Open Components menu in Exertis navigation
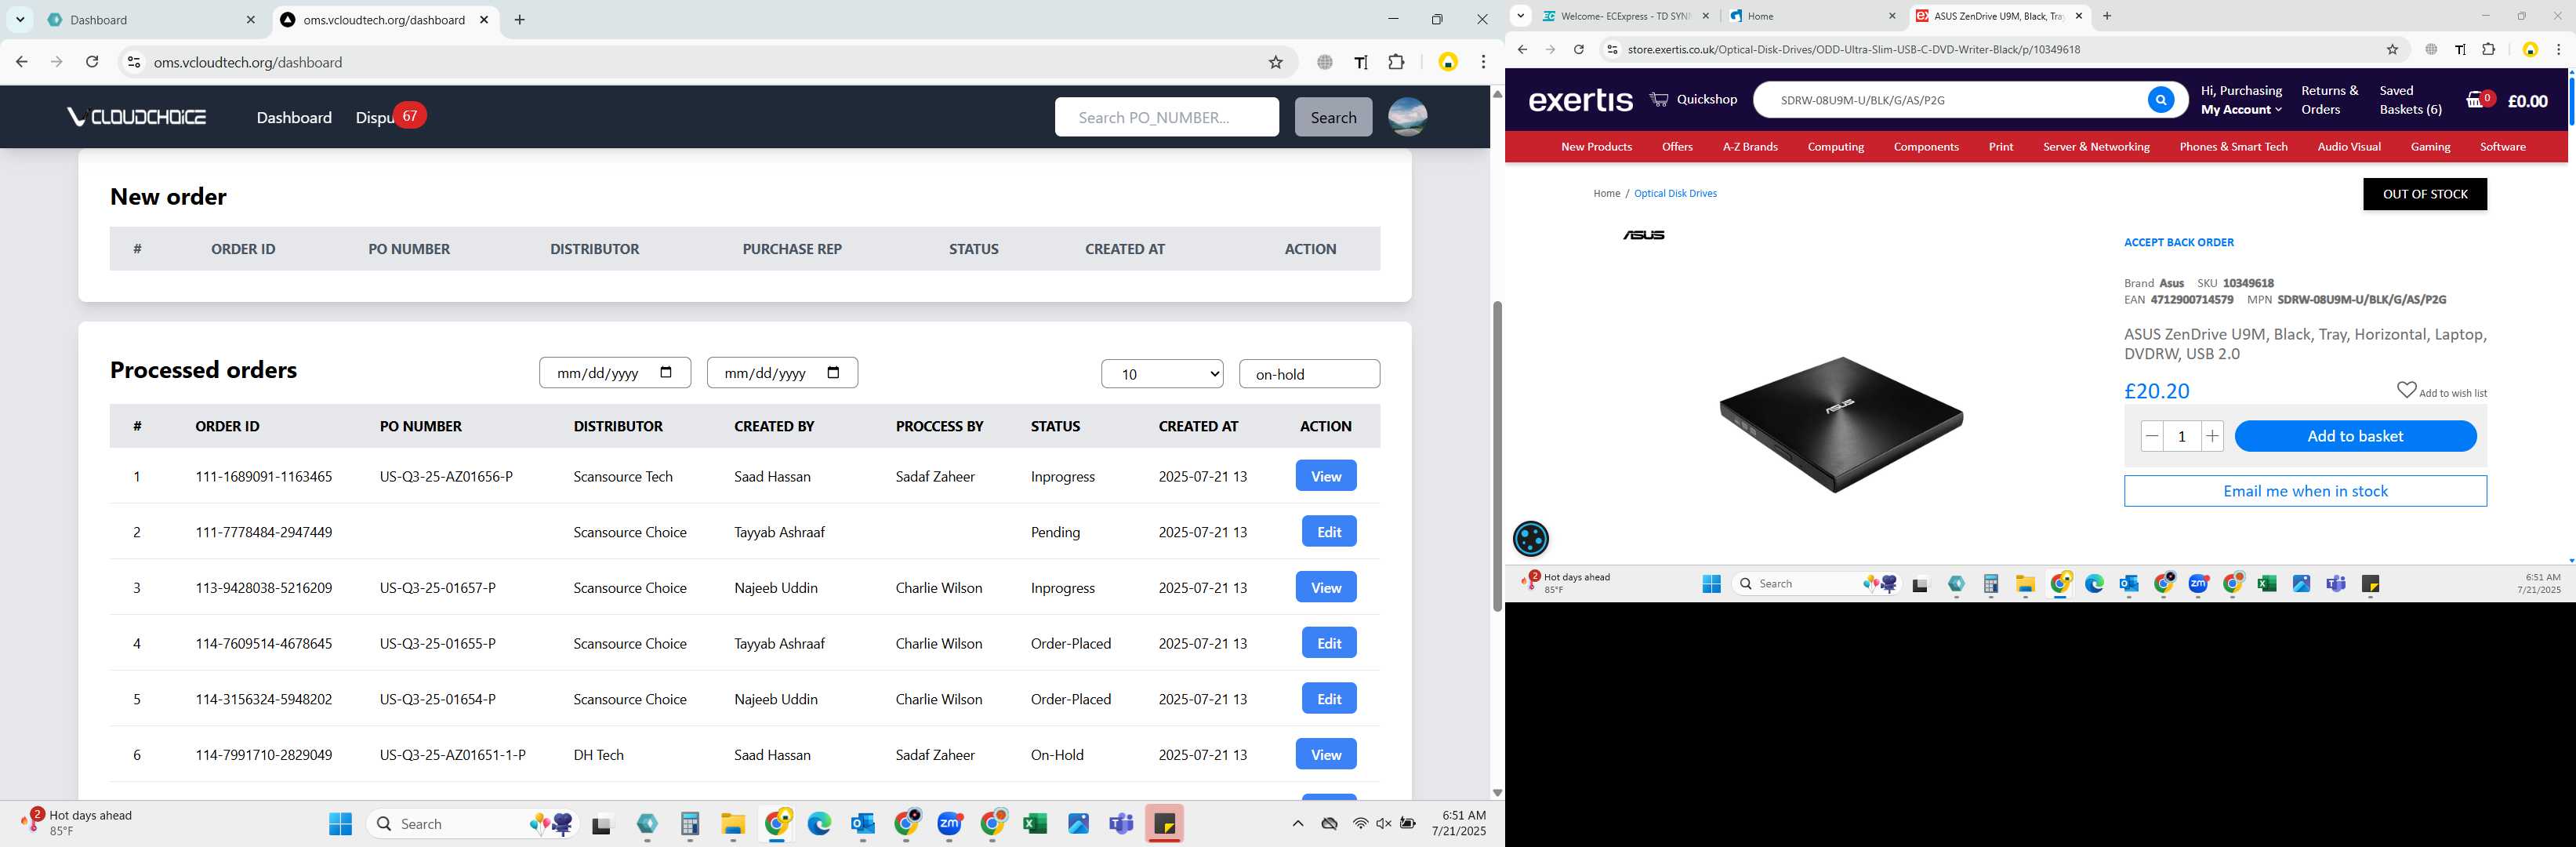Screen dimensions: 2576x847 point(1926,146)
